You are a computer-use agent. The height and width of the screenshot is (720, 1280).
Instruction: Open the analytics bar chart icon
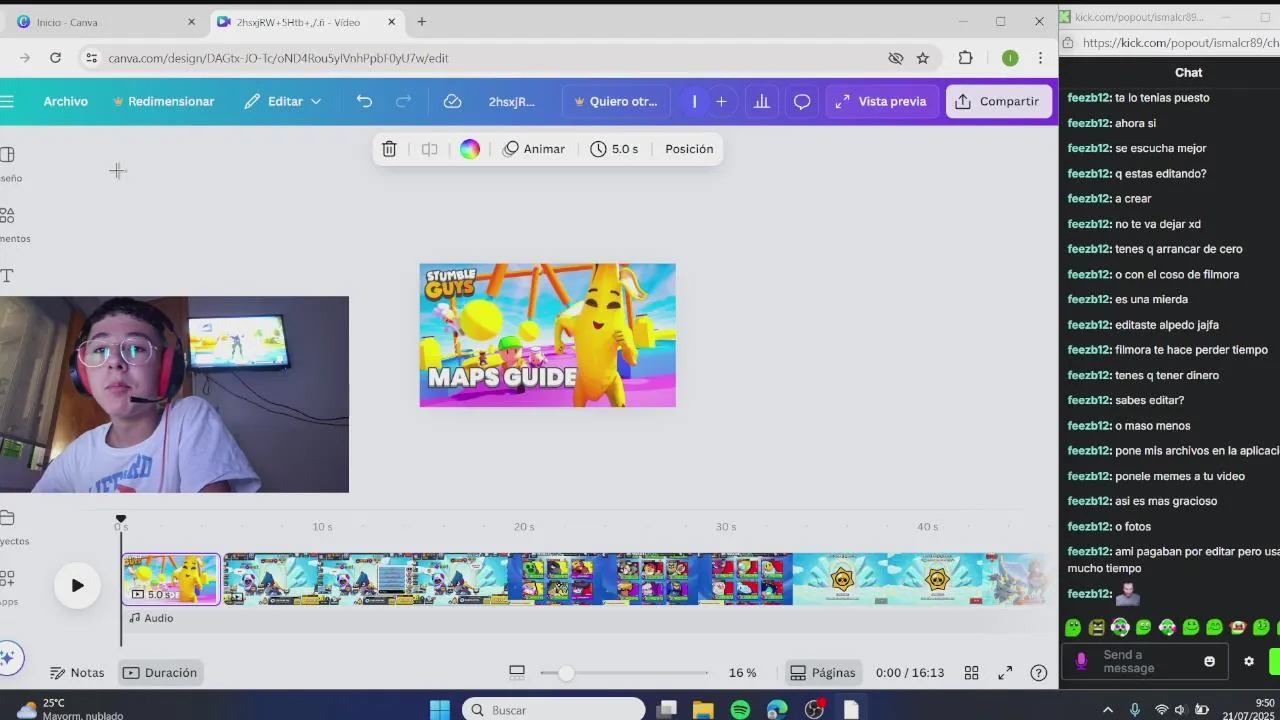pos(762,101)
